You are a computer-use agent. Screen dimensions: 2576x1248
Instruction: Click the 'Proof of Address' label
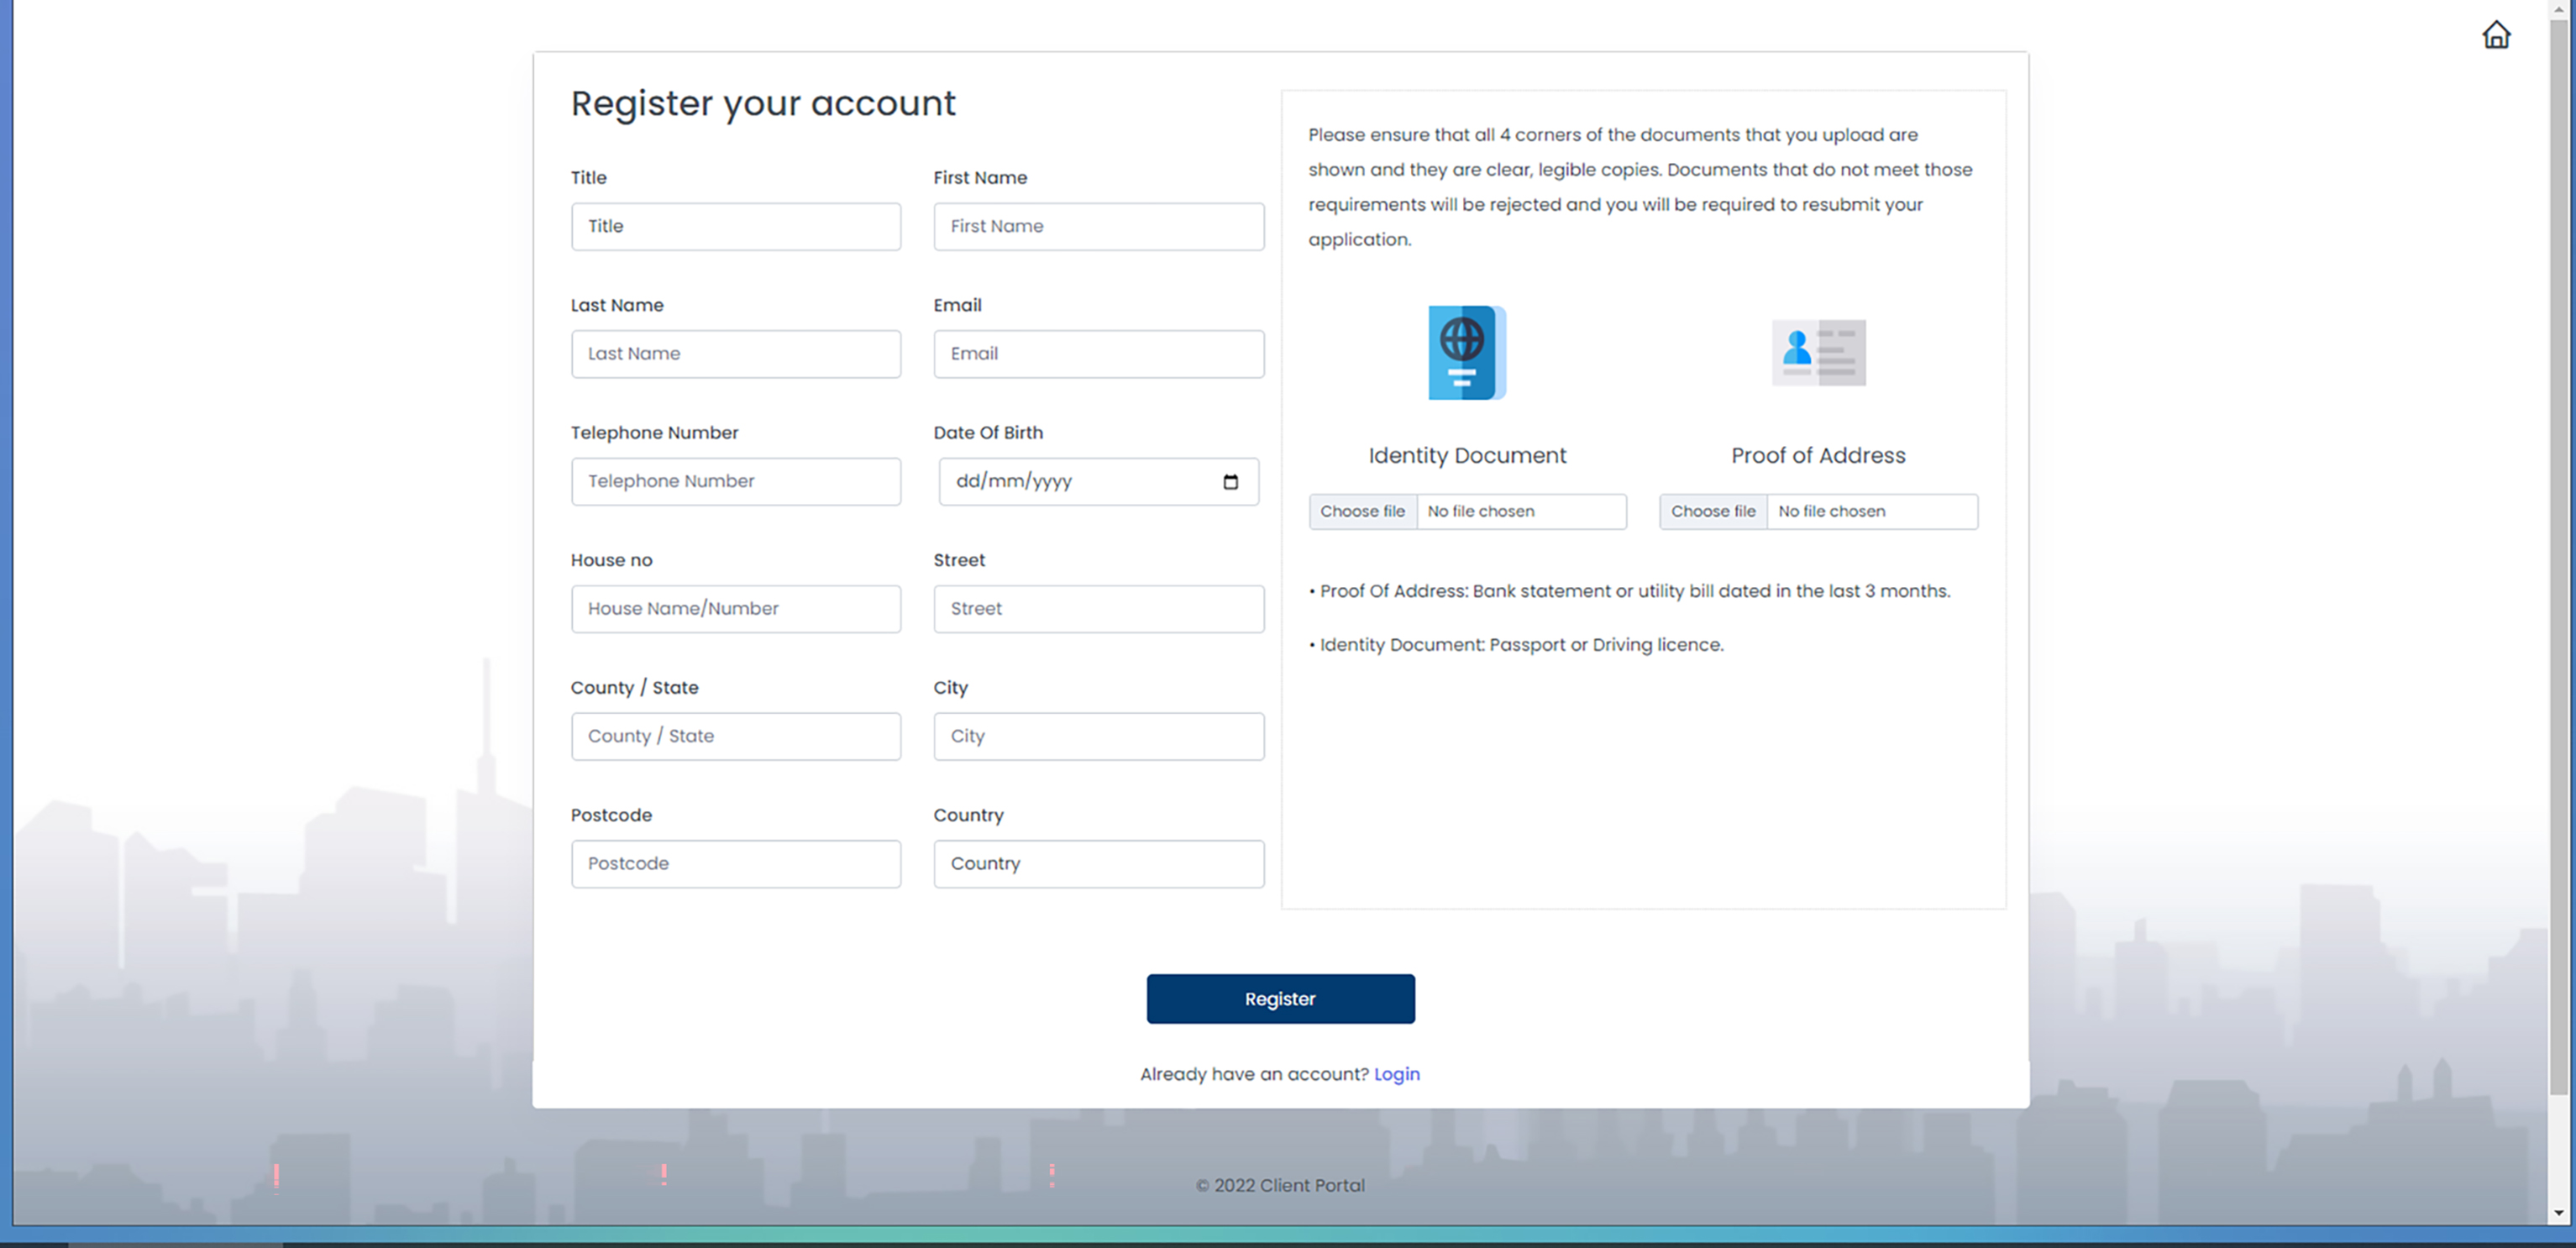[x=1818, y=456]
